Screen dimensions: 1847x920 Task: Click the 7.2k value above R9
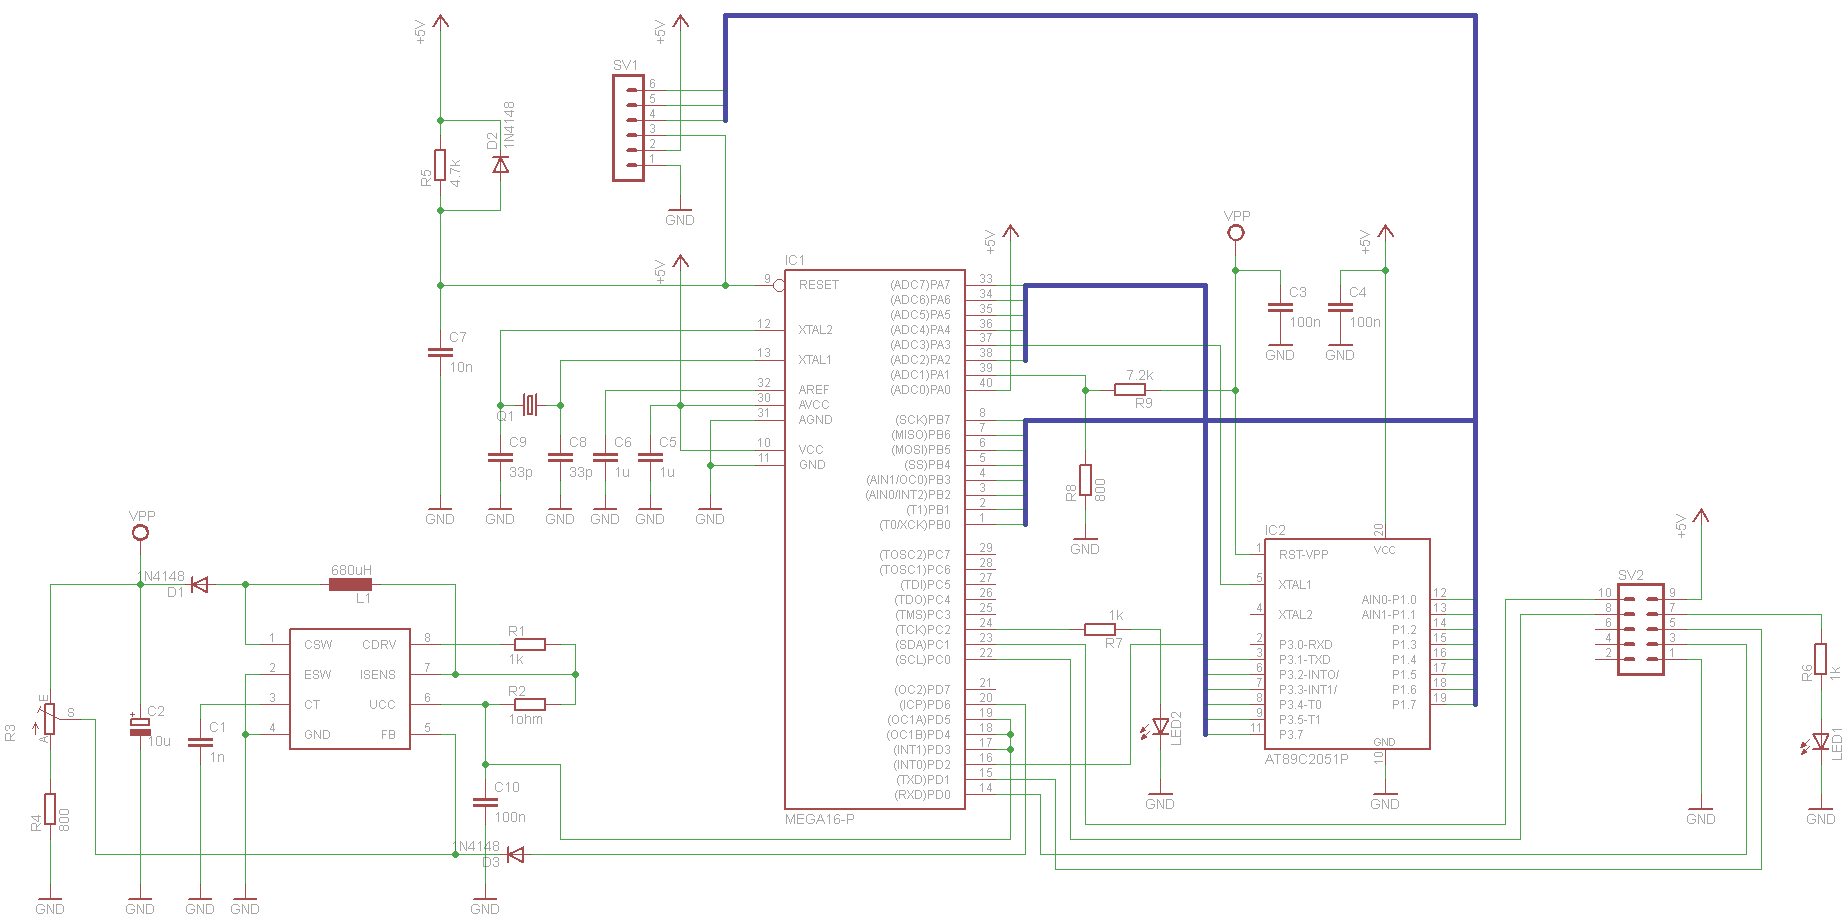pos(1140,375)
